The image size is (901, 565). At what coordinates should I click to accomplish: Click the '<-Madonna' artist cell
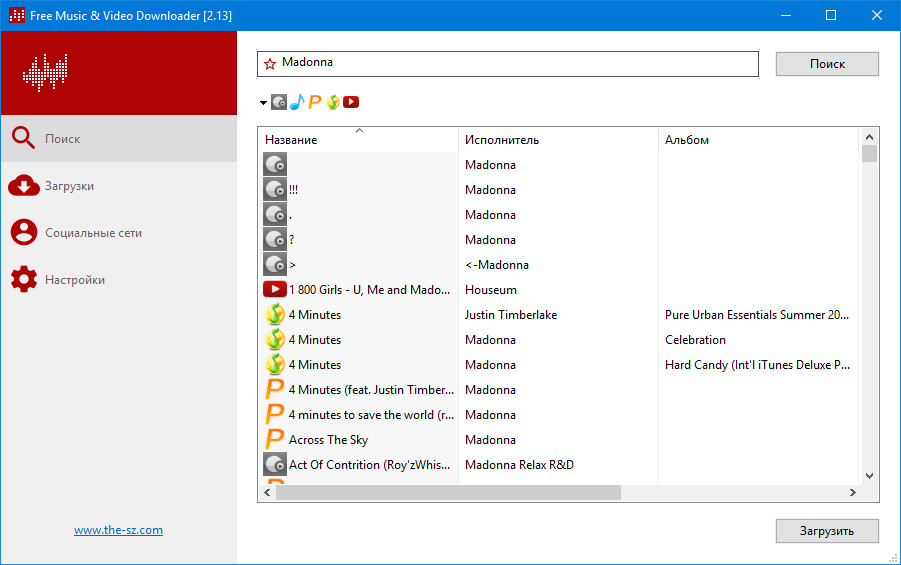coord(496,265)
